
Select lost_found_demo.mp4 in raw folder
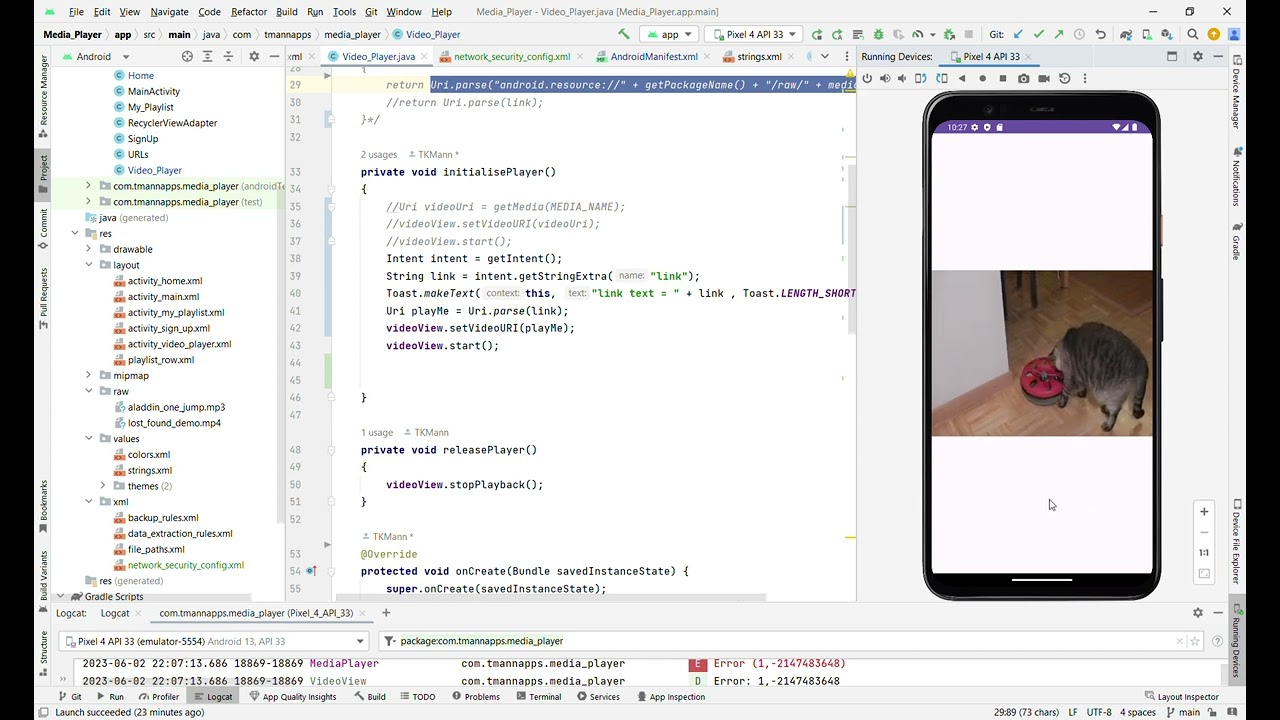174,423
